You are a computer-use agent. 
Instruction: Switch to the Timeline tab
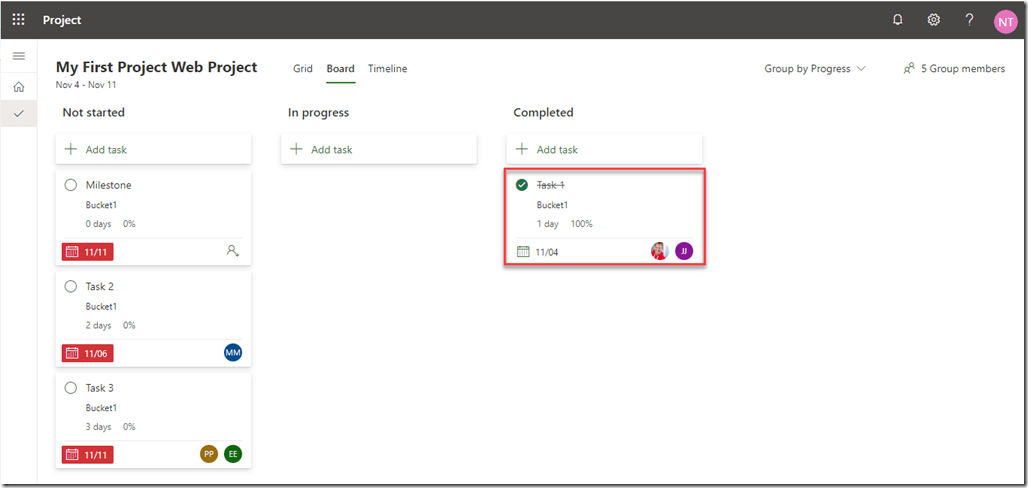pos(387,69)
